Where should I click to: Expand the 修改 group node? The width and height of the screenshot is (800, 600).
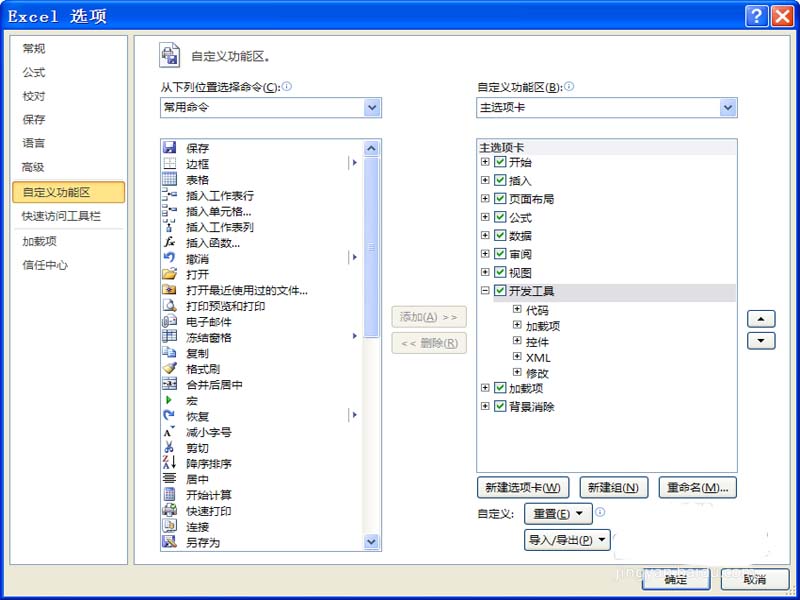point(517,372)
